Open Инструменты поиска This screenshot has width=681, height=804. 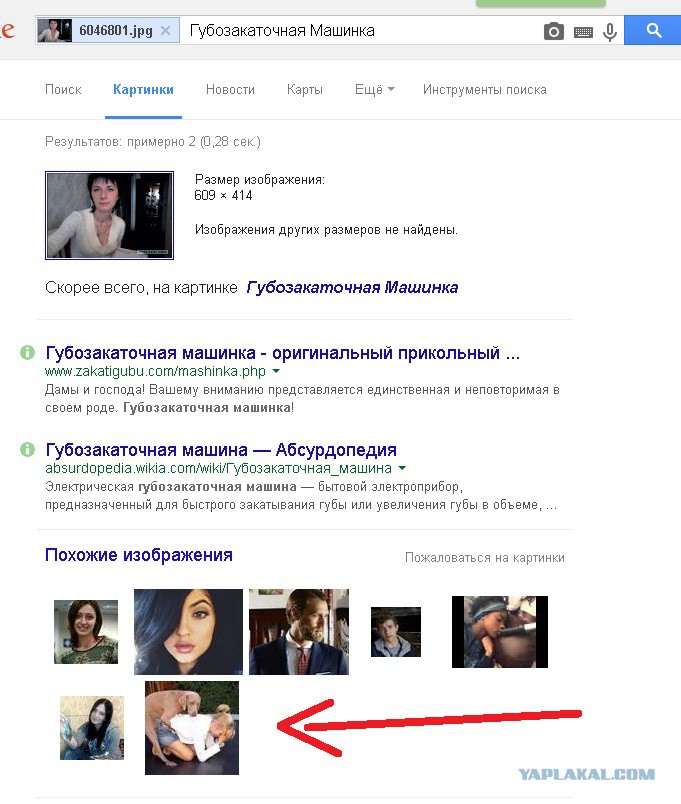tap(485, 89)
